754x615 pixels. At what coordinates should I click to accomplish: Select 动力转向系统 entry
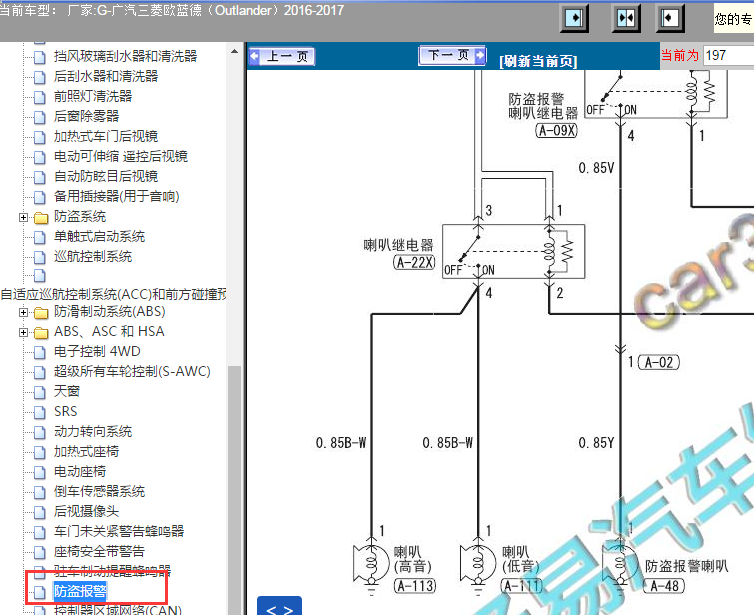pyautogui.click(x=93, y=431)
